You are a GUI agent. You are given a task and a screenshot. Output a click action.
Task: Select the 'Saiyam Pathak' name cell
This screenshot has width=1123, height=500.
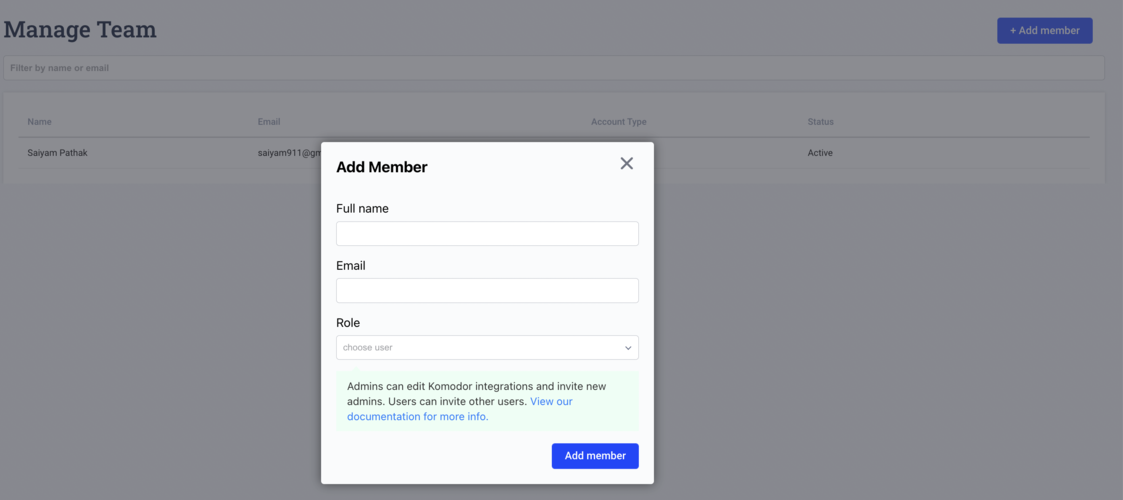coord(57,153)
